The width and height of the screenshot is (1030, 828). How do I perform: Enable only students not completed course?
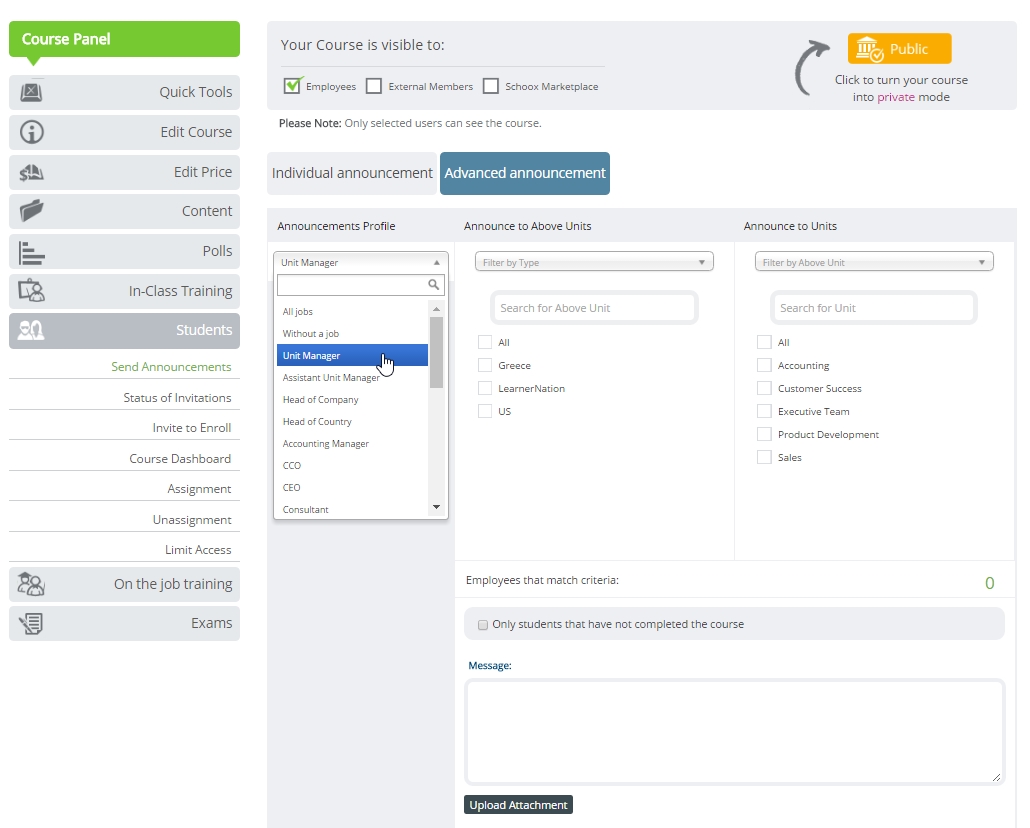tap(483, 625)
